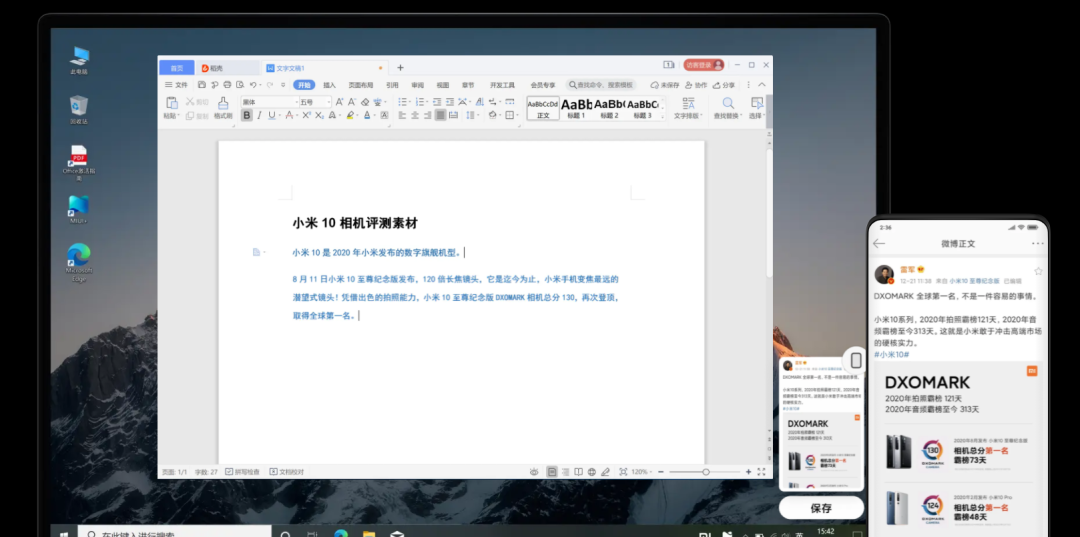Expand the styles gallery arrow
This screenshot has height=537, width=1080.
click(663, 117)
